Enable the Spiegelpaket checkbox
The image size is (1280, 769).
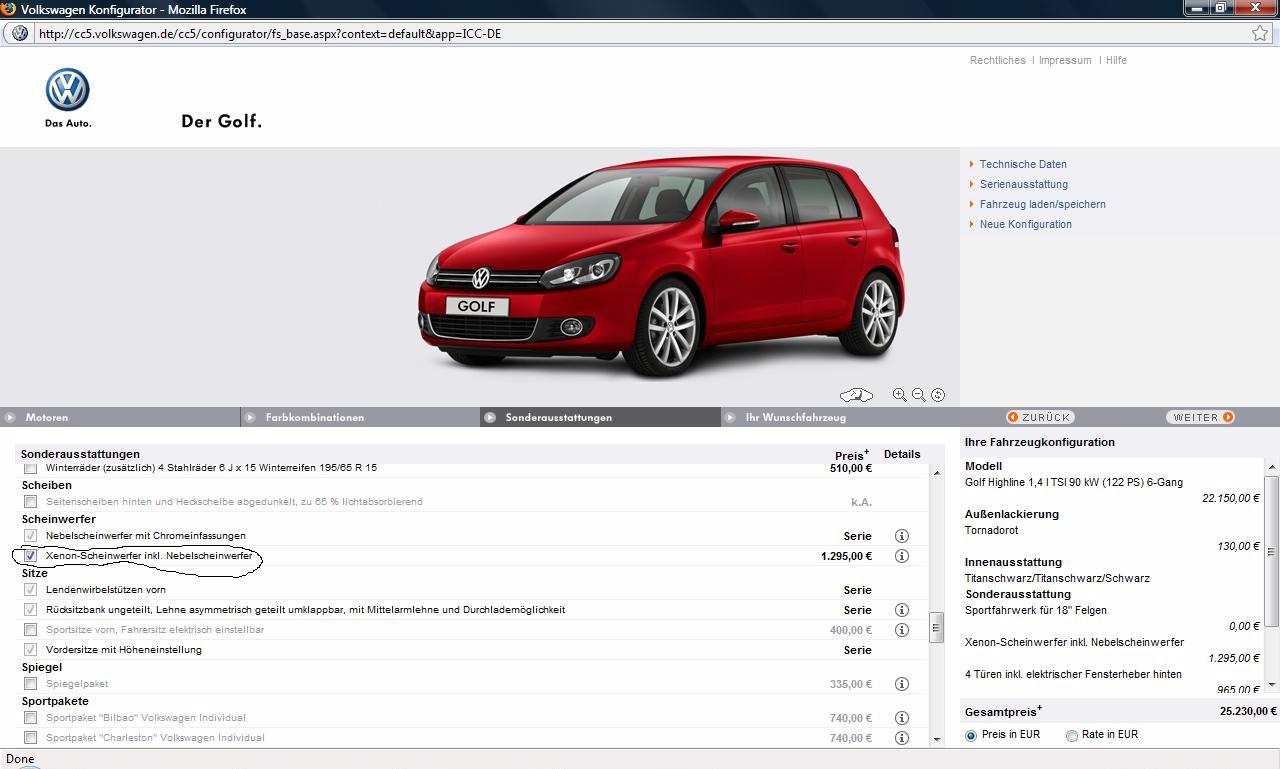click(30, 684)
